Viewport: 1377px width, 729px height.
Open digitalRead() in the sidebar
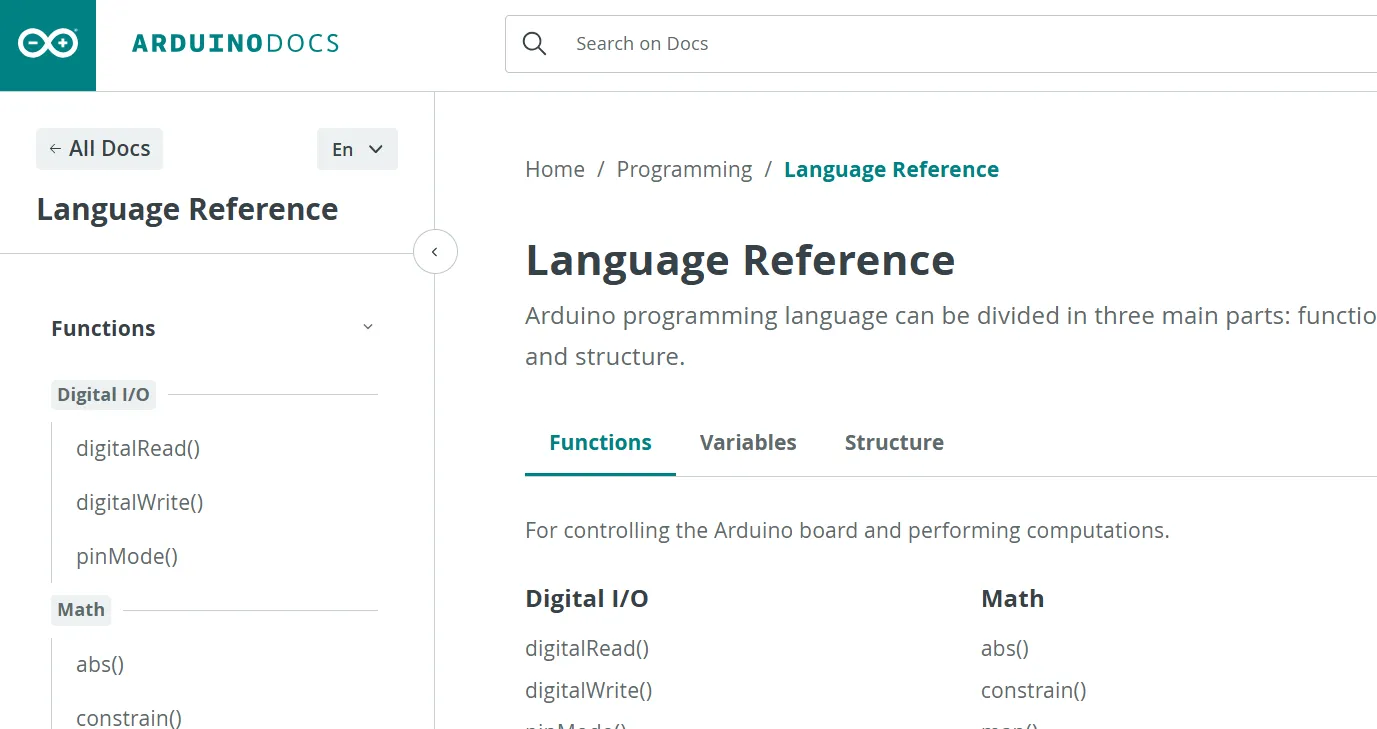(x=138, y=449)
